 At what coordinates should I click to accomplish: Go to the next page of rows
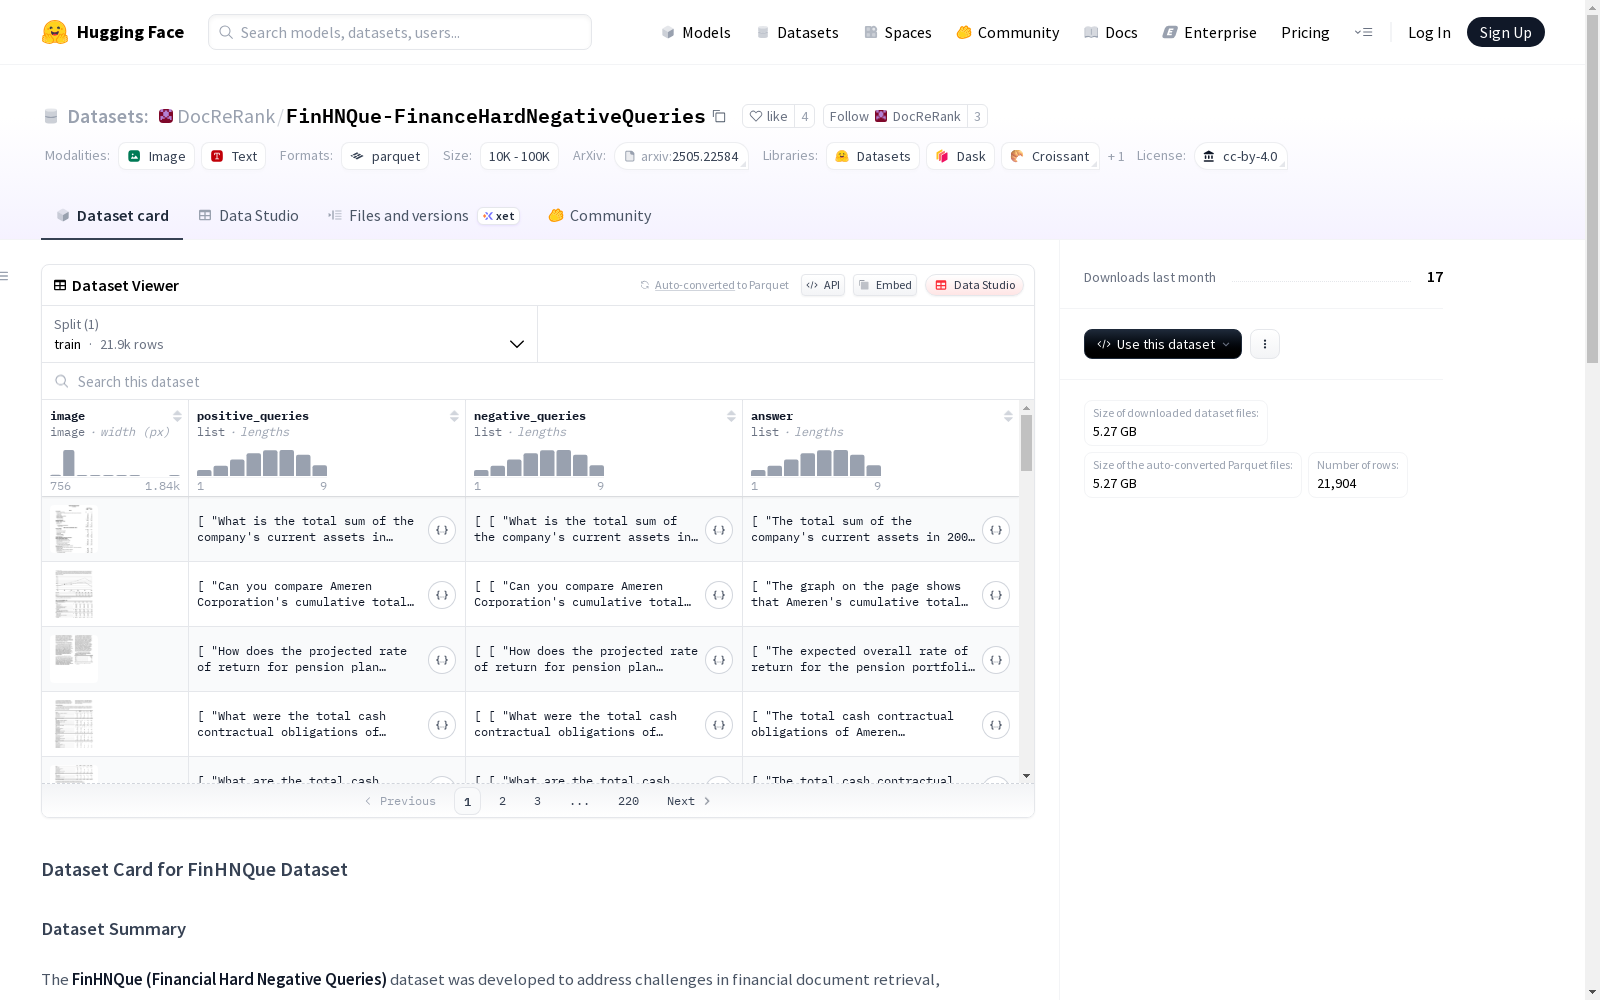coord(689,801)
